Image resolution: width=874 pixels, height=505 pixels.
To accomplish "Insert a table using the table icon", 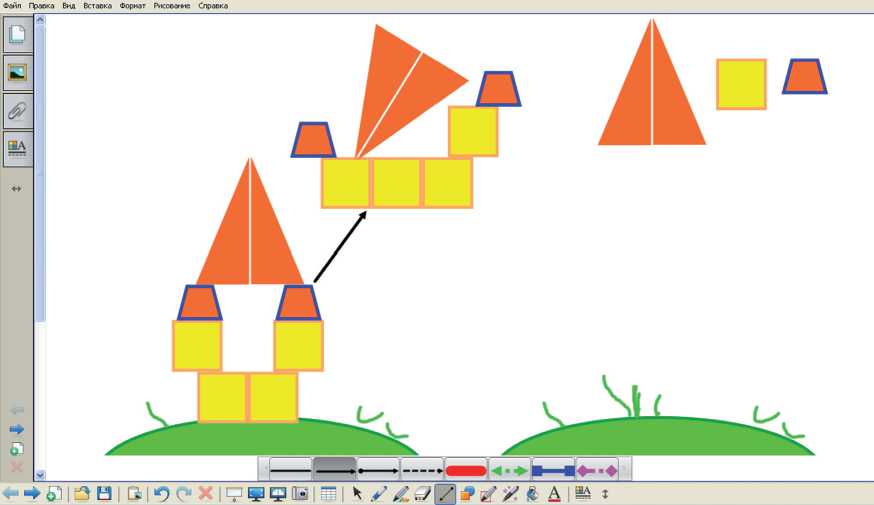I will coord(328,494).
